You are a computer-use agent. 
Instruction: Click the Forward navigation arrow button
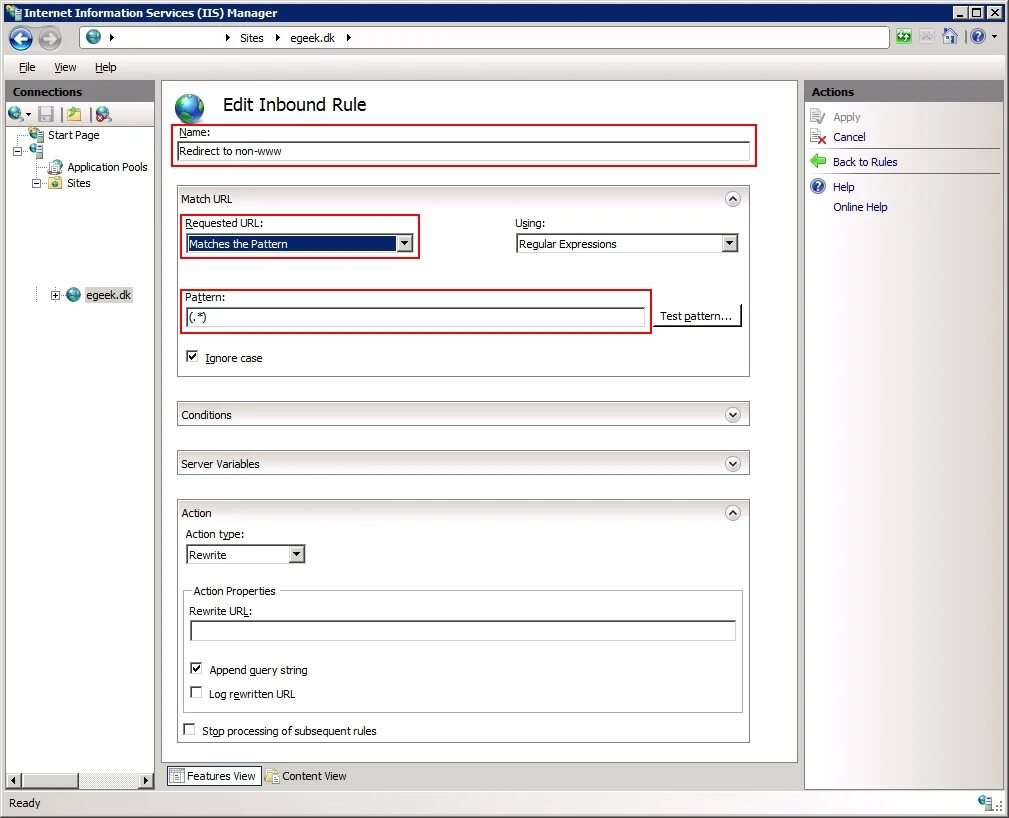pos(50,39)
